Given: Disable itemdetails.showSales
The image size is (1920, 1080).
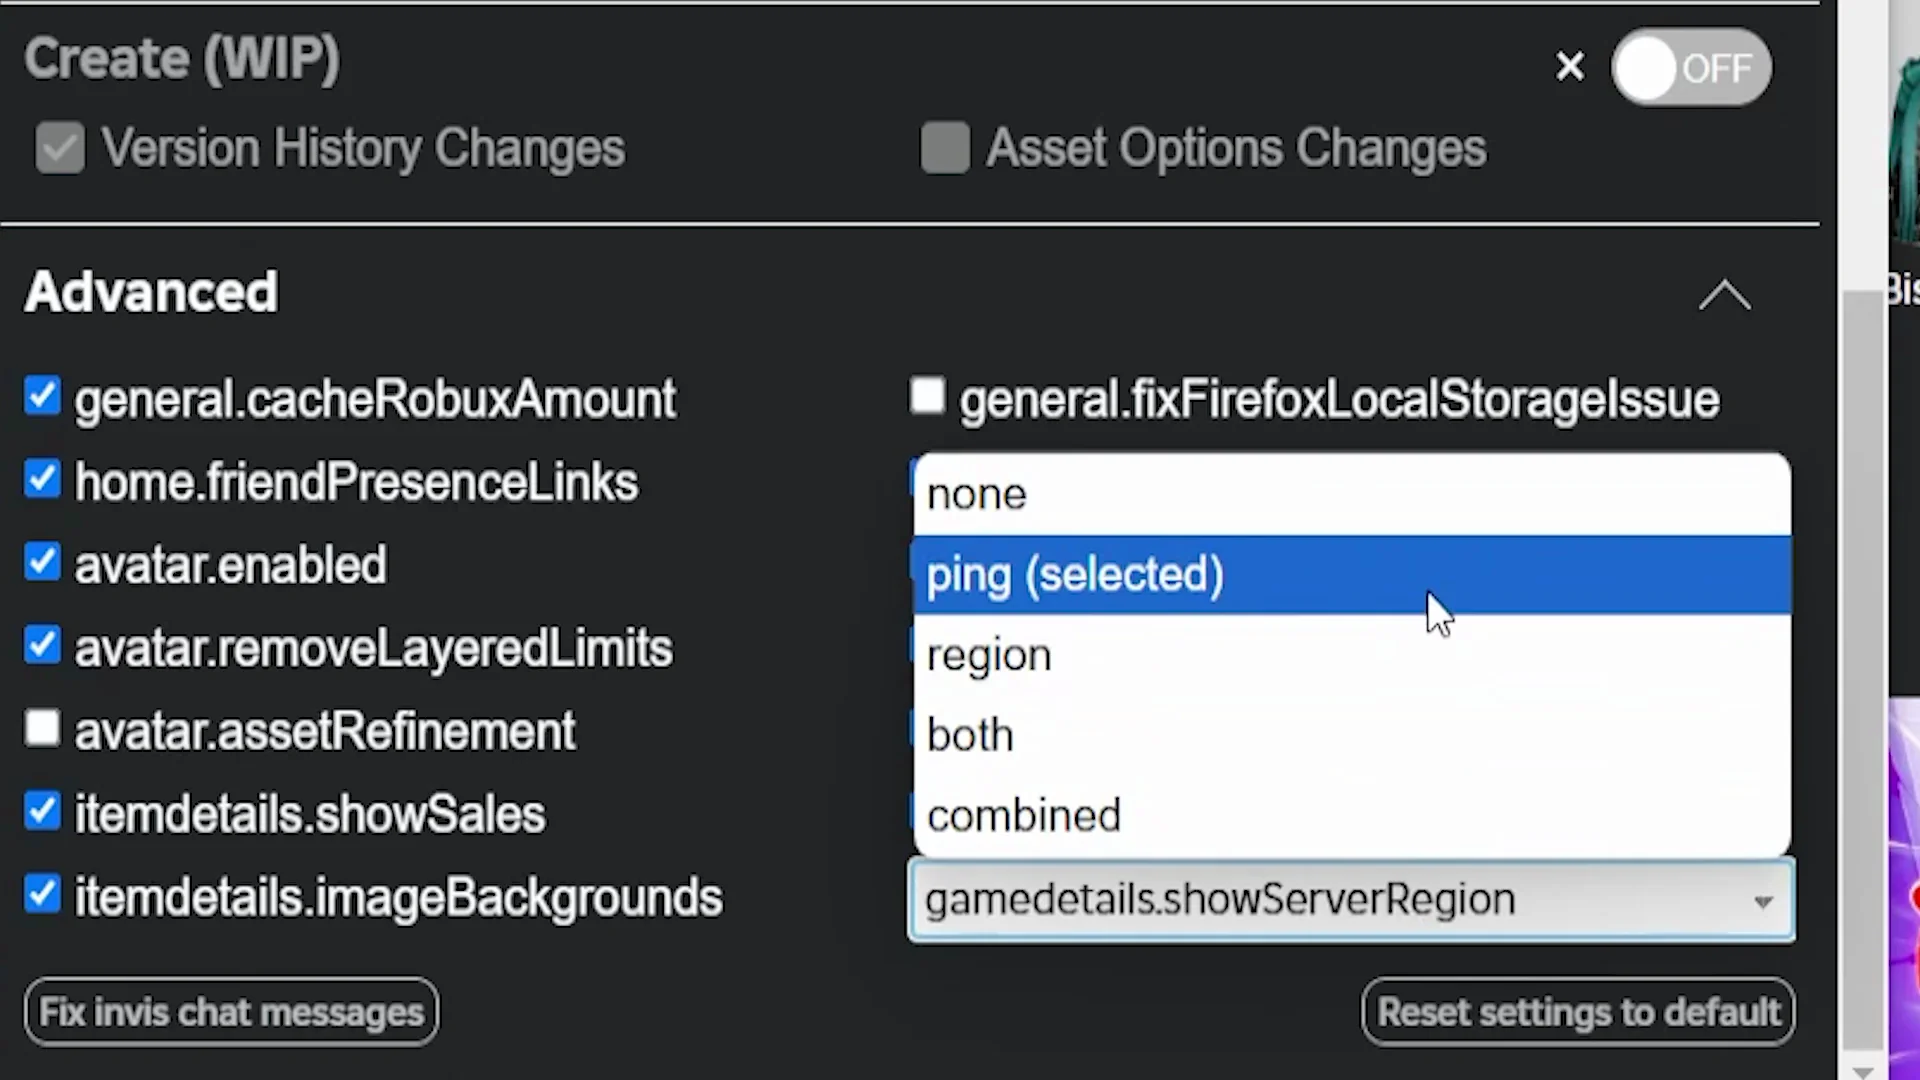Looking at the screenshot, I should click(42, 812).
